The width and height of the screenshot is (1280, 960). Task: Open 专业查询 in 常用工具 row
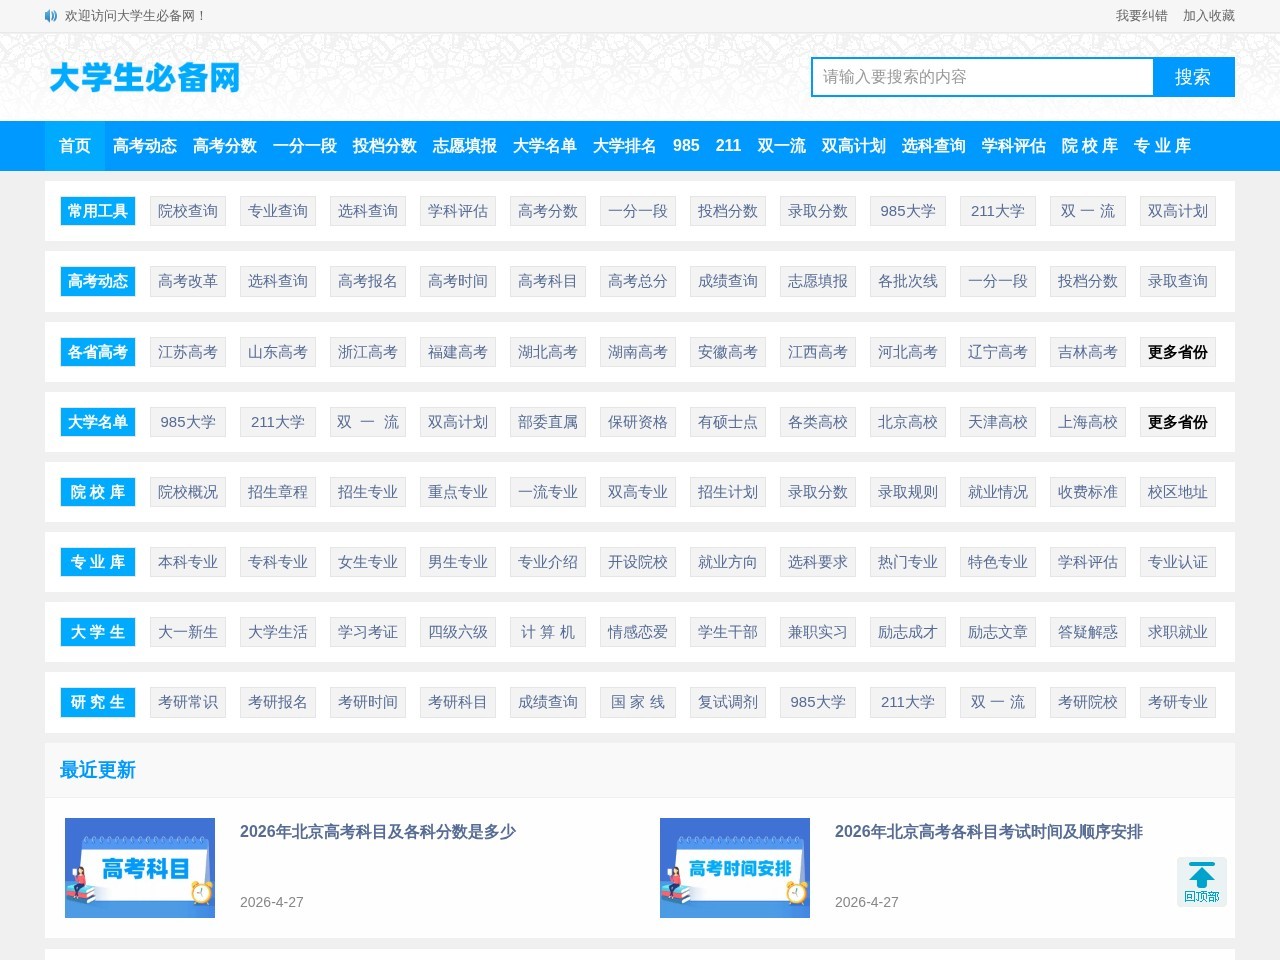pyautogui.click(x=278, y=211)
